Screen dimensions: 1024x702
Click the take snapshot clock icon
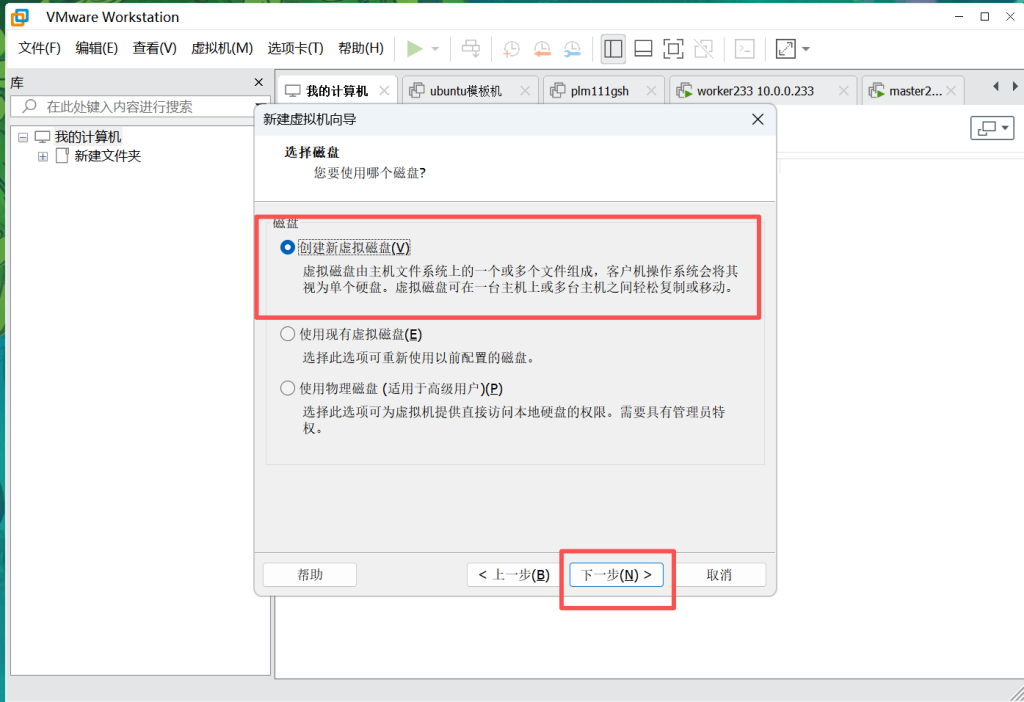coord(511,48)
